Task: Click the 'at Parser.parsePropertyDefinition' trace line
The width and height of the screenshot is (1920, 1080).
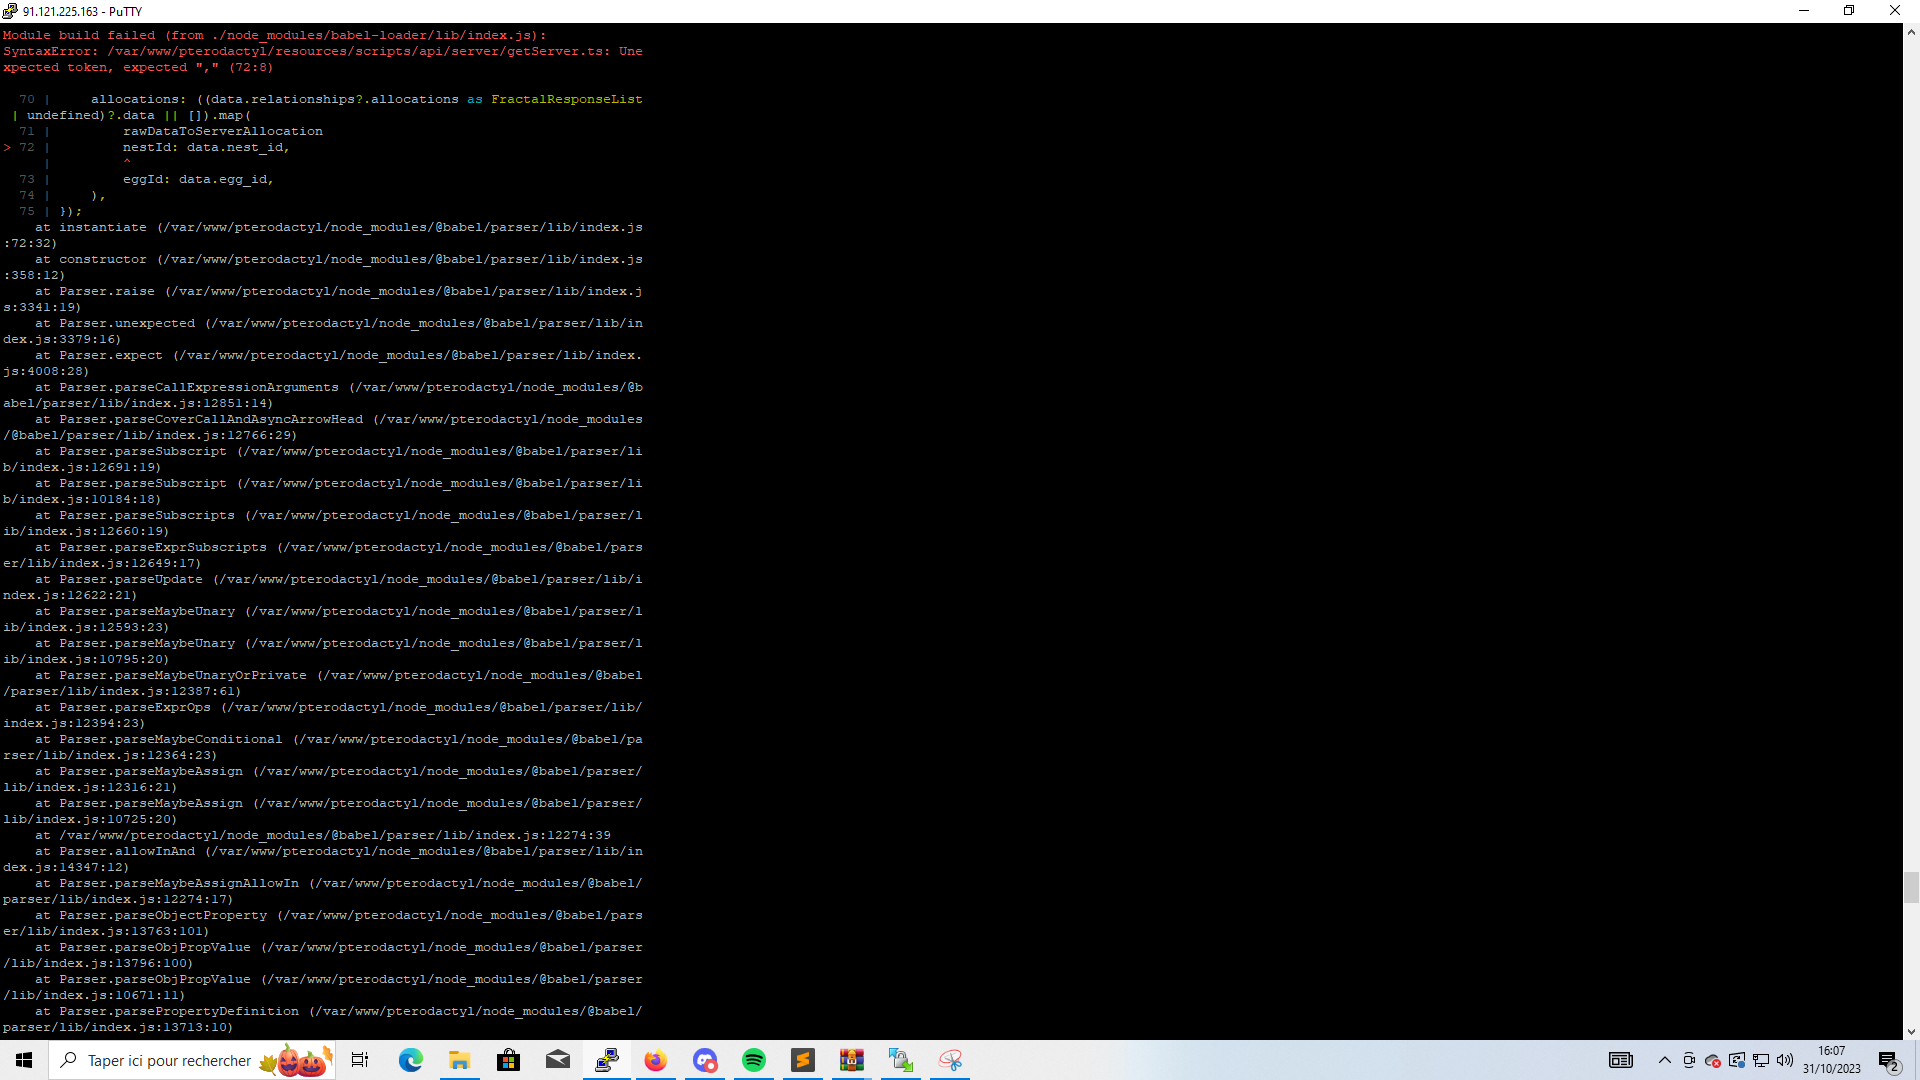Action: pos(322,1019)
